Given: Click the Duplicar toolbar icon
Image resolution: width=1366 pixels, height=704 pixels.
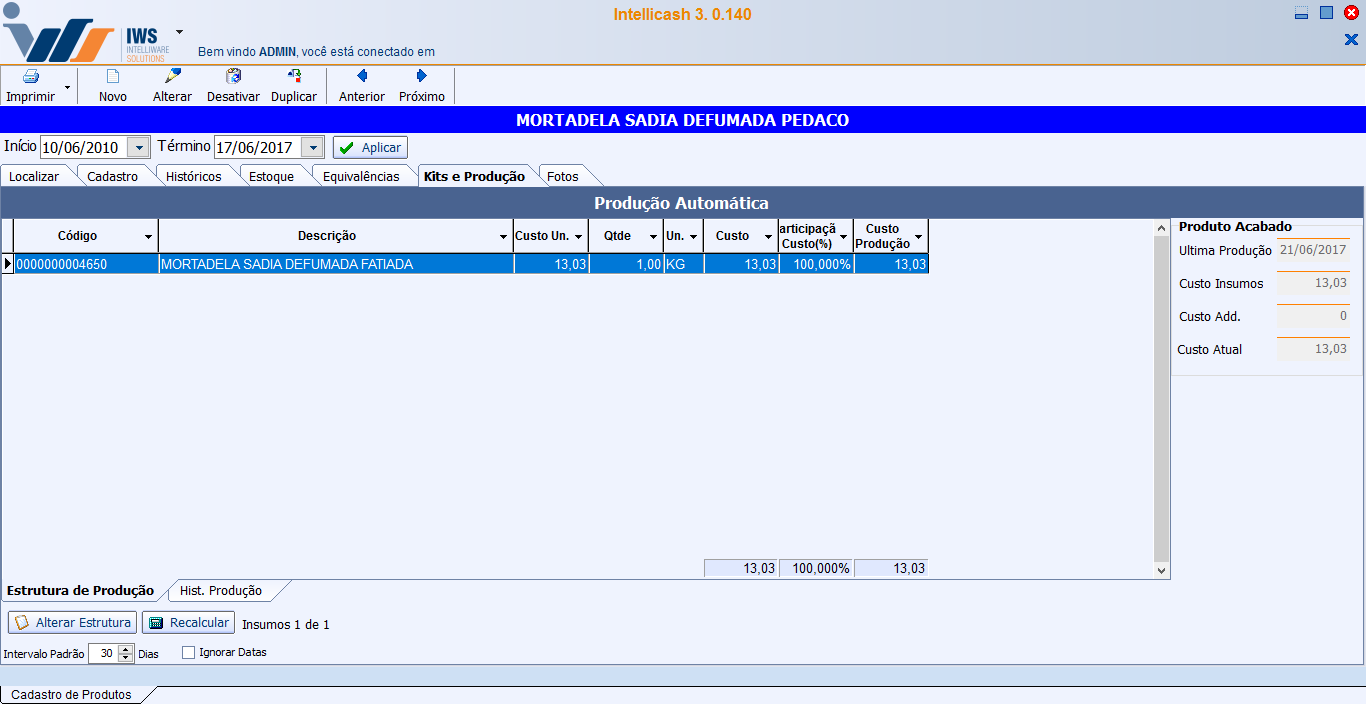Looking at the screenshot, I should [x=294, y=76].
